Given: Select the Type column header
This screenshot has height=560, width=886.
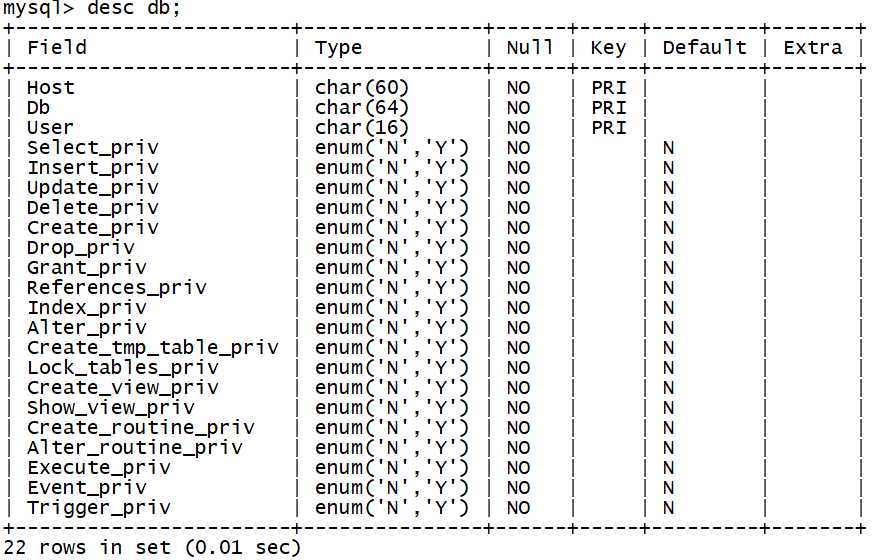Looking at the screenshot, I should (x=338, y=48).
